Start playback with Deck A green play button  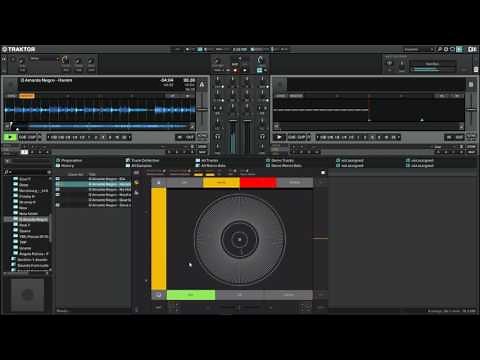coord(10,137)
